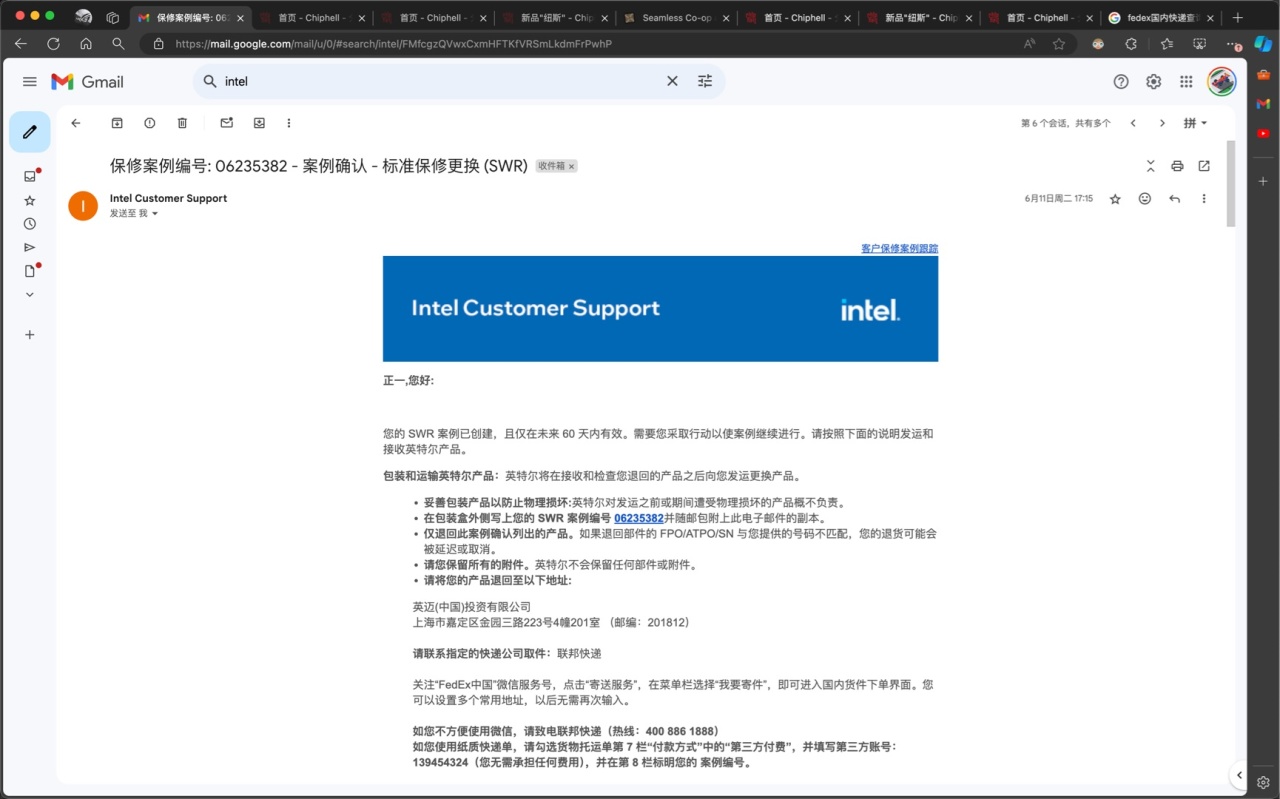Click the Gmail logo
This screenshot has width=1280, height=799.
tap(87, 82)
